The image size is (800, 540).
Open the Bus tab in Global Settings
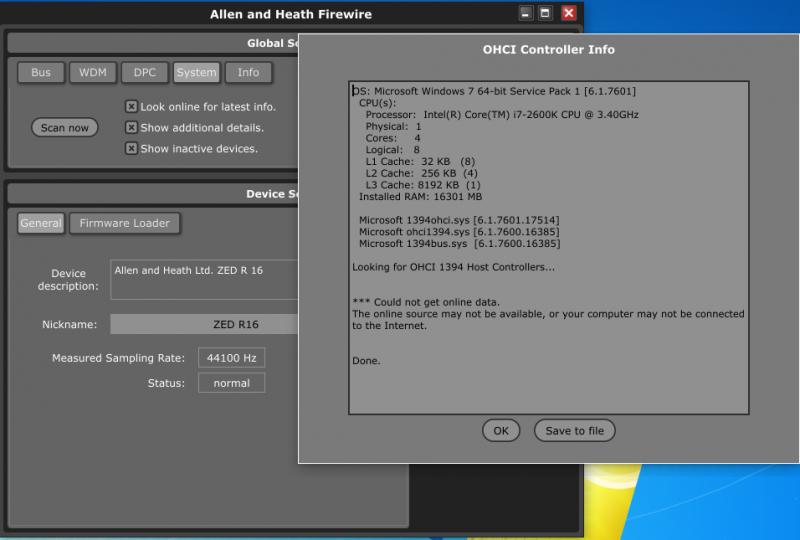click(41, 72)
